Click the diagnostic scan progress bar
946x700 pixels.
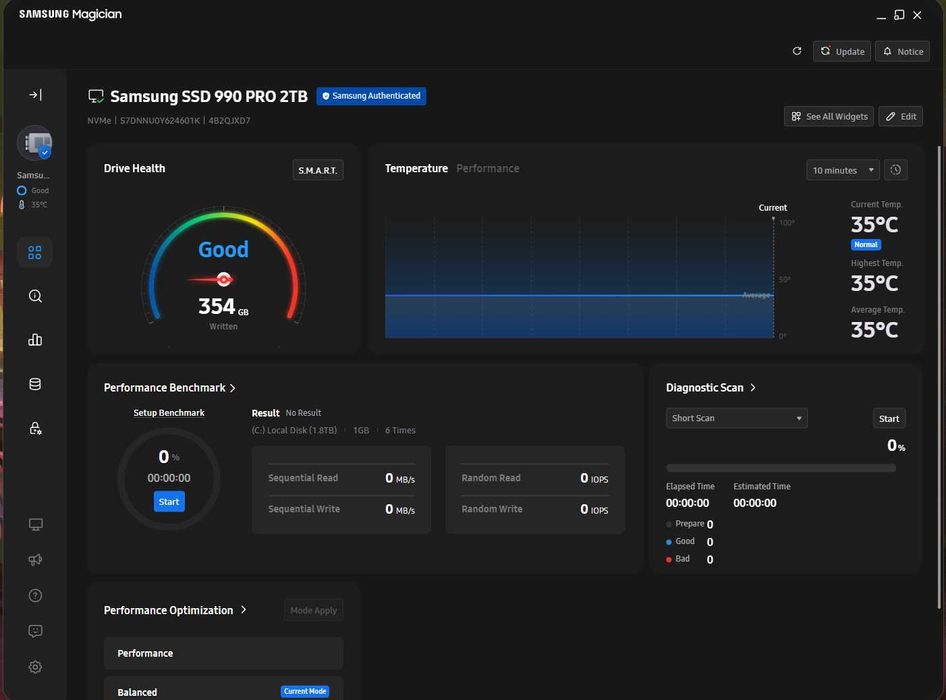pos(781,468)
